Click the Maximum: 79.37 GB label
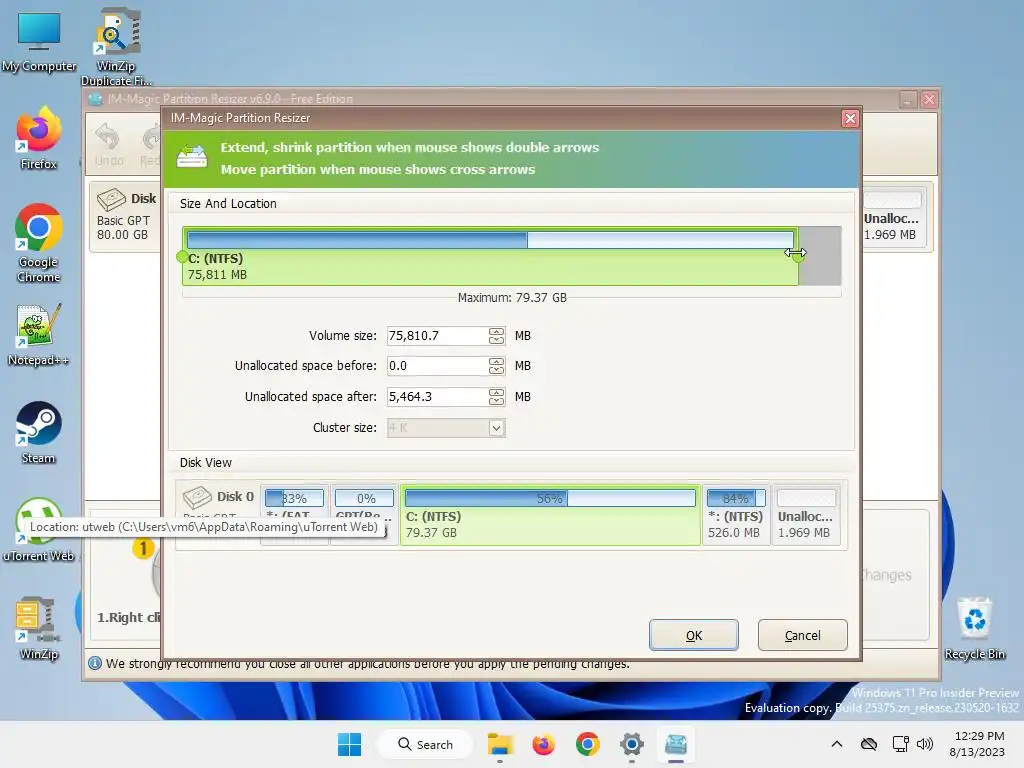This screenshot has height=768, width=1024. [x=512, y=298]
